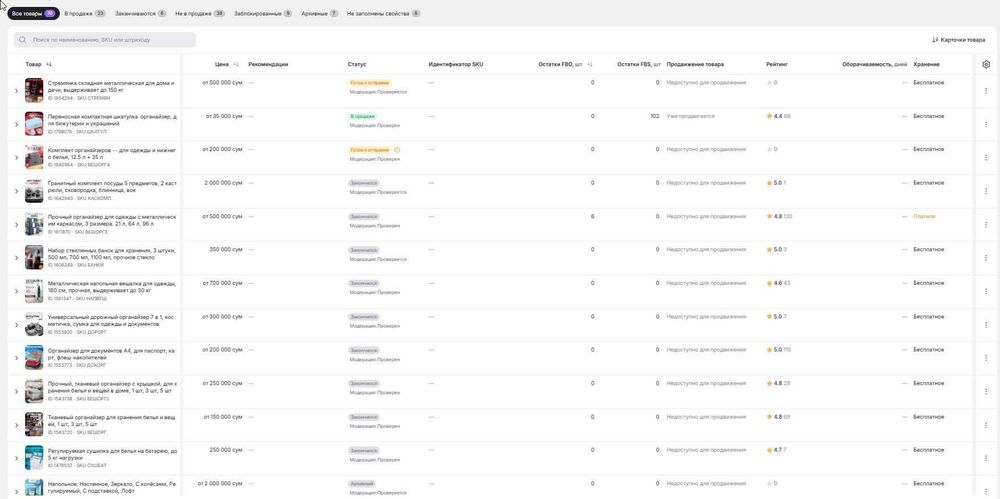Open the Карточки товара sort dropdown
This screenshot has width=1000, height=499.
(963, 40)
